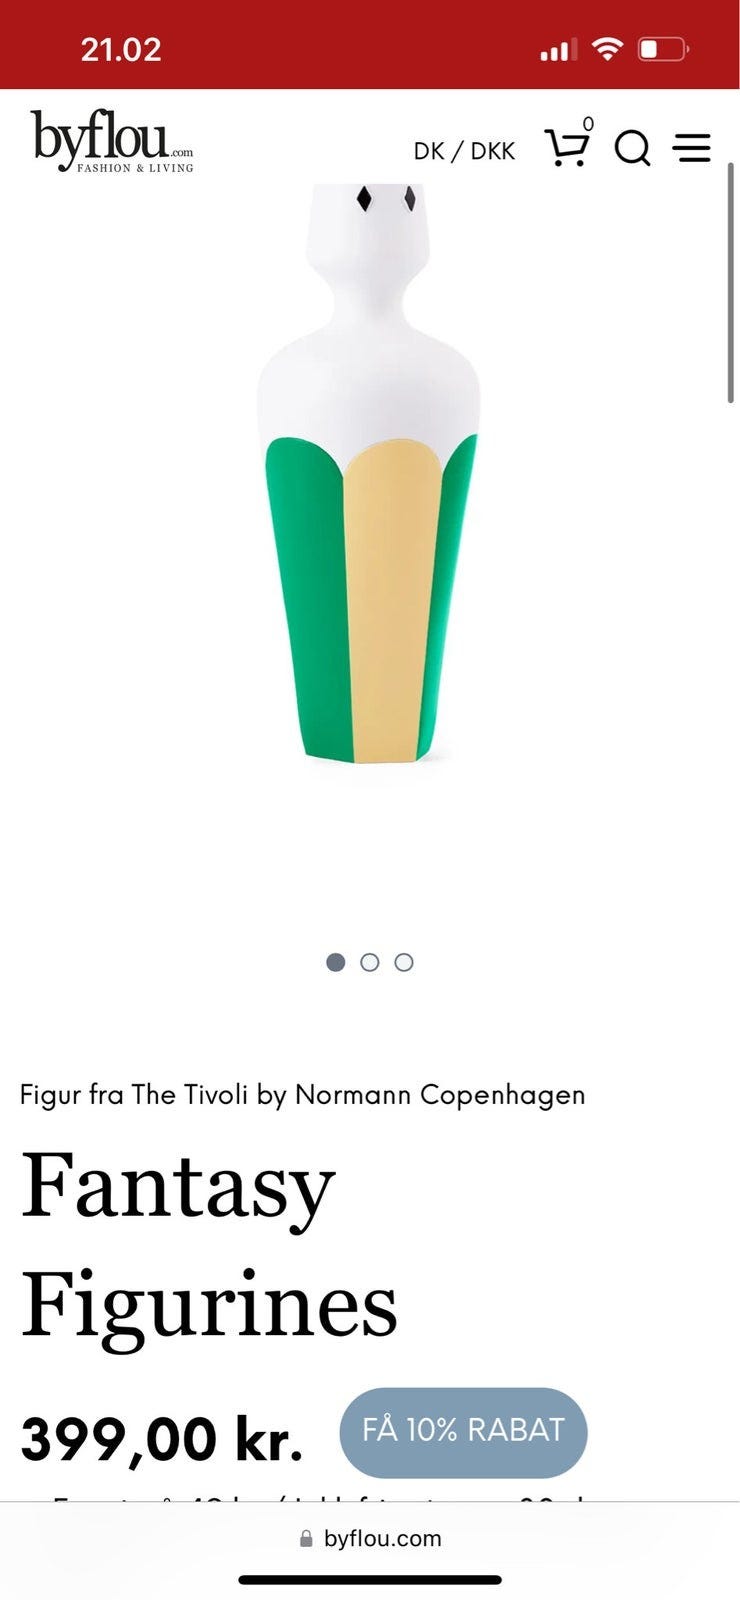
Task: Open the hamburger menu
Action: tap(691, 148)
